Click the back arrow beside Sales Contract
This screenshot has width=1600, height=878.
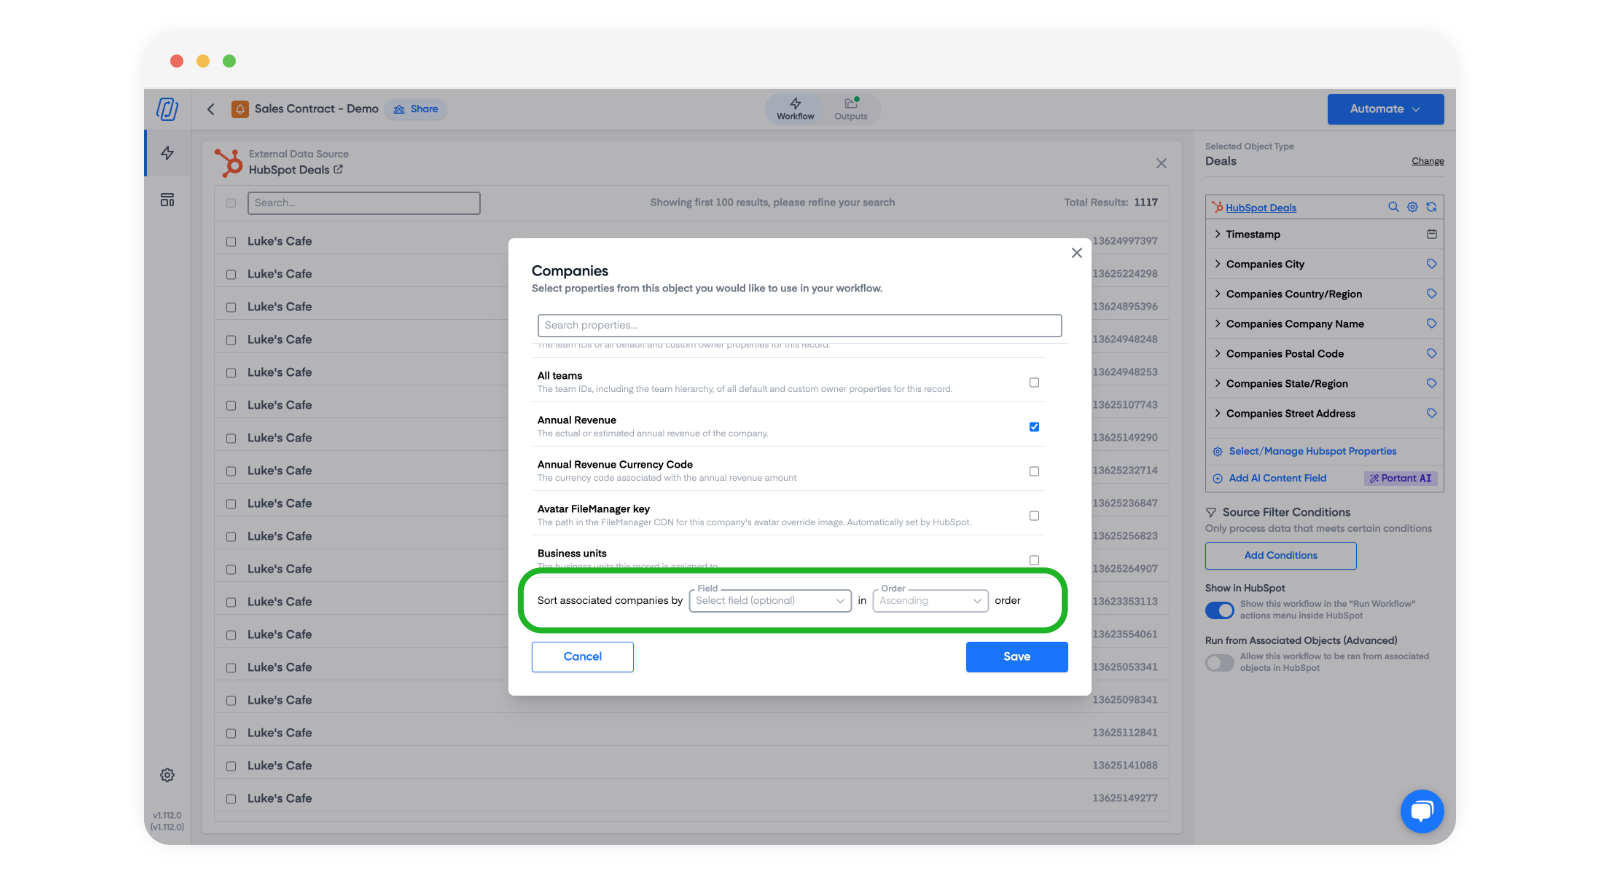click(211, 109)
